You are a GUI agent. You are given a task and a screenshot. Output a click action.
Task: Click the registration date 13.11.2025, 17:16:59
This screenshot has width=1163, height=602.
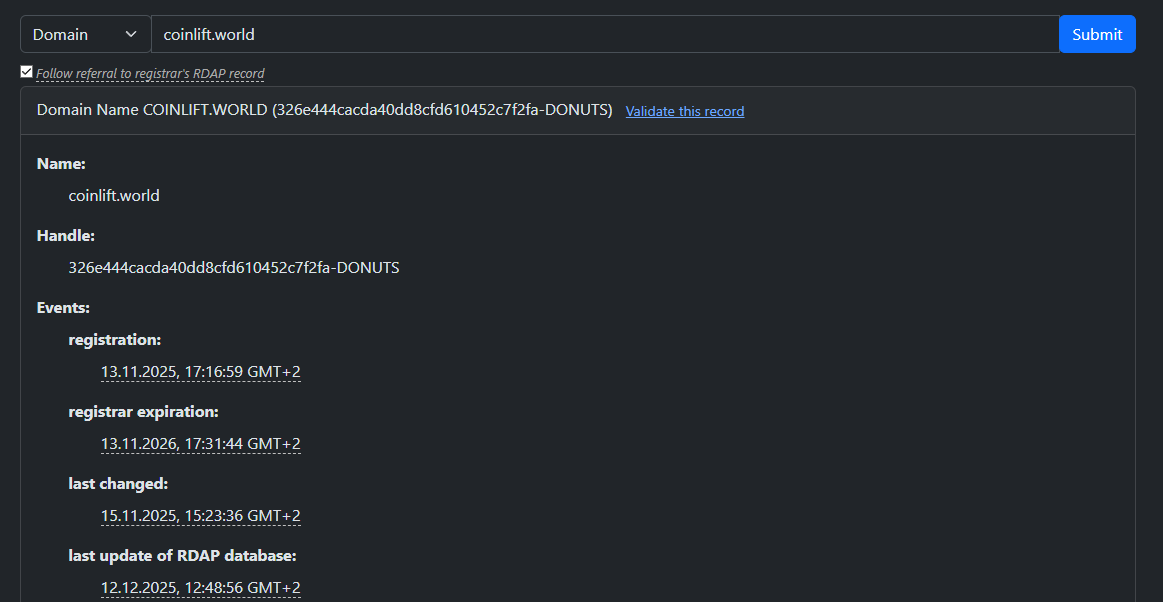(200, 372)
